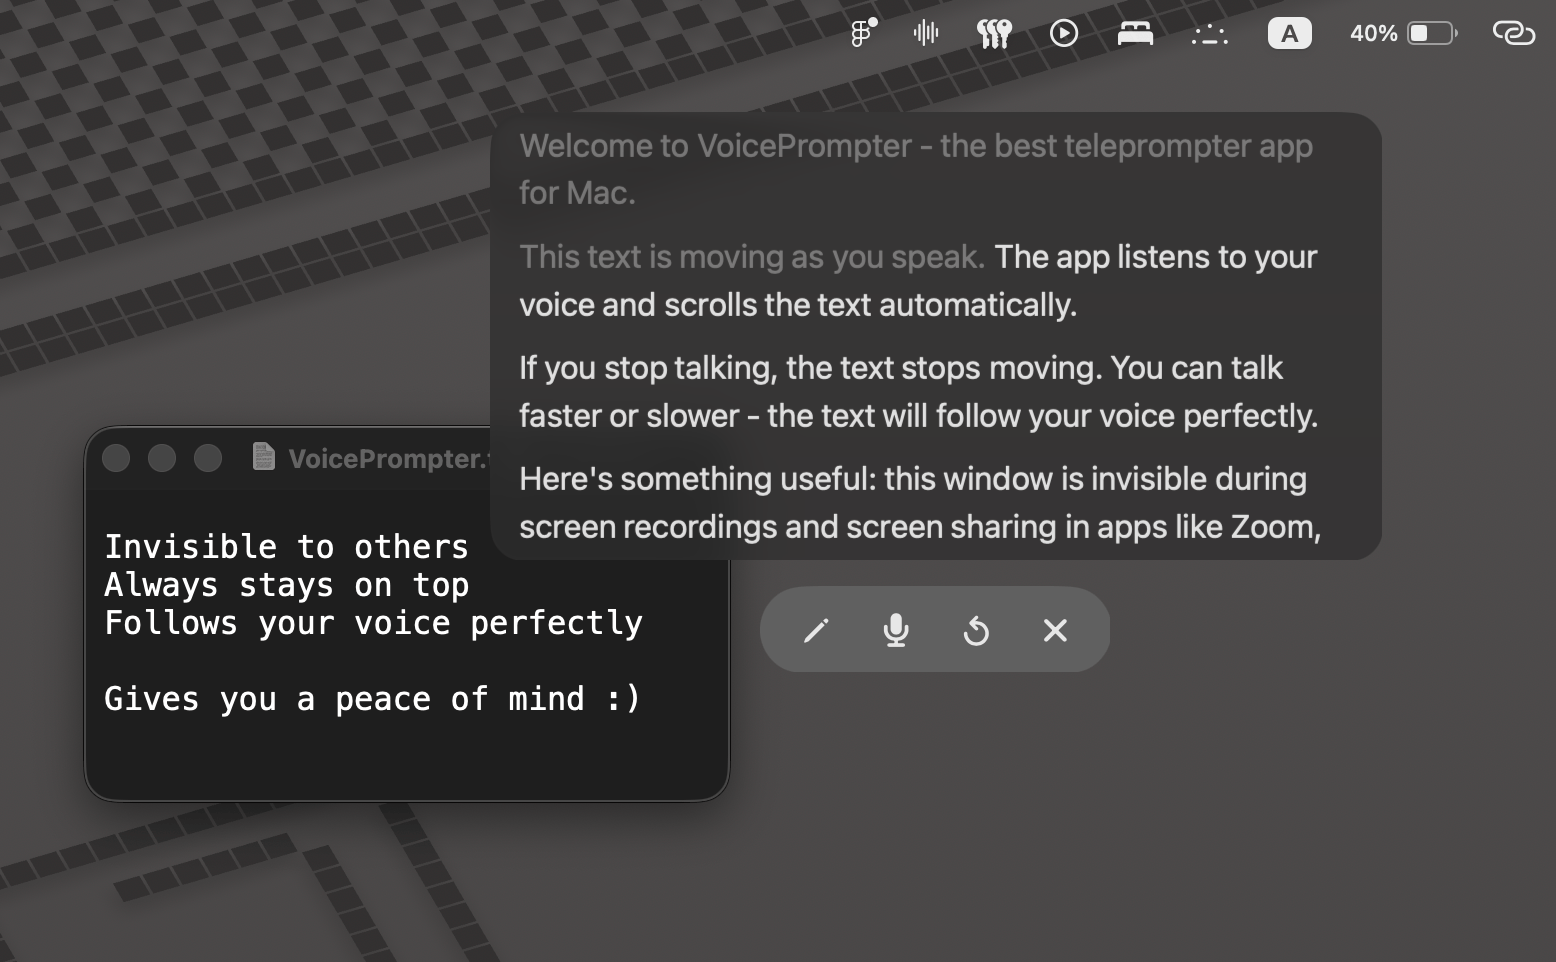Viewport: 1556px width, 962px height.
Task: Click the green zoom traffic light button
Action: pyautogui.click(x=208, y=457)
